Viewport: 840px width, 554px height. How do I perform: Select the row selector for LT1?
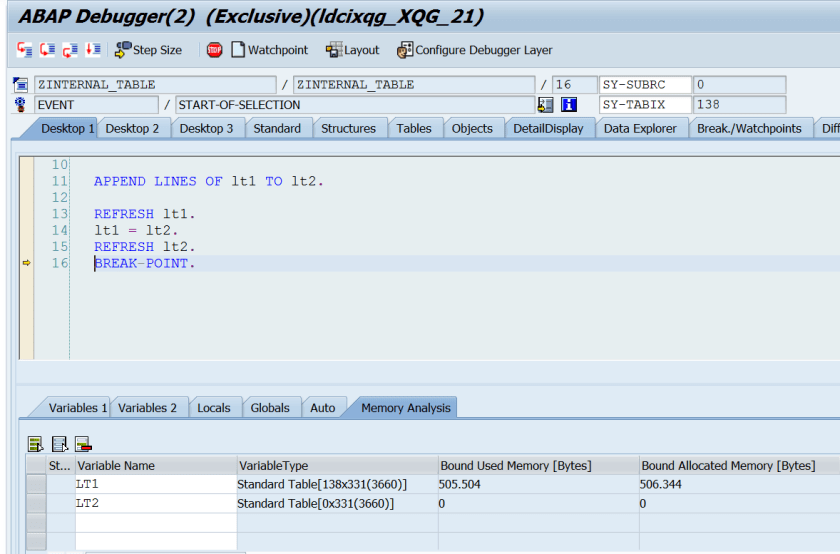tap(36, 484)
